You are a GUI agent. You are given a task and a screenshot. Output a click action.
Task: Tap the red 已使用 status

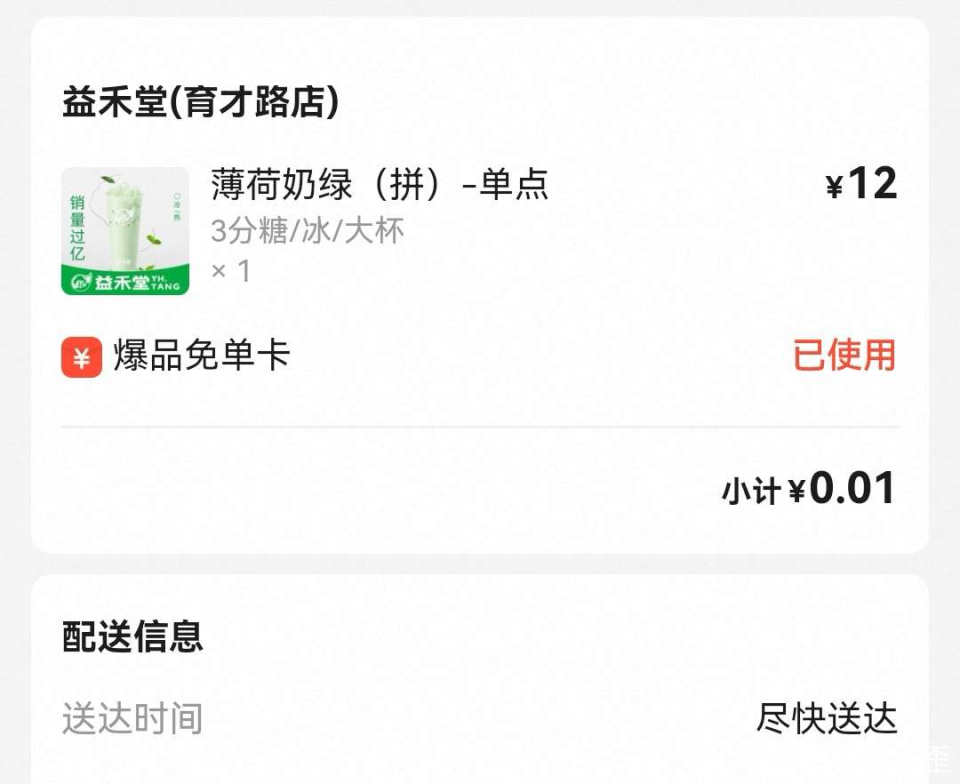pos(844,356)
